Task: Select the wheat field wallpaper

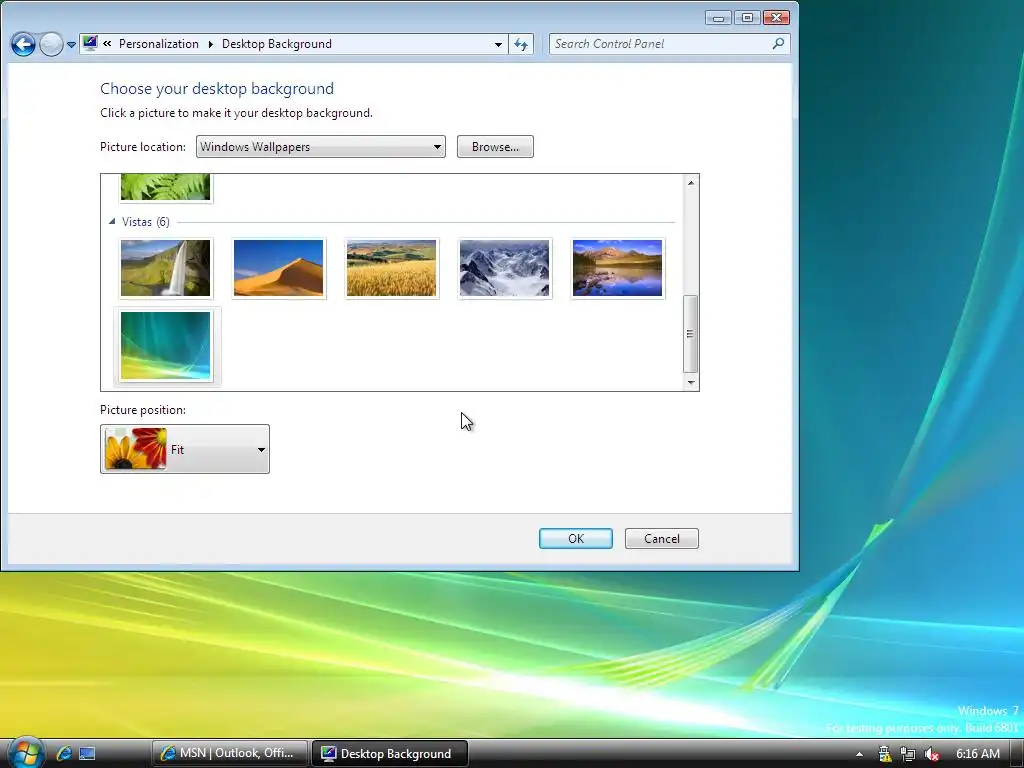Action: point(391,268)
